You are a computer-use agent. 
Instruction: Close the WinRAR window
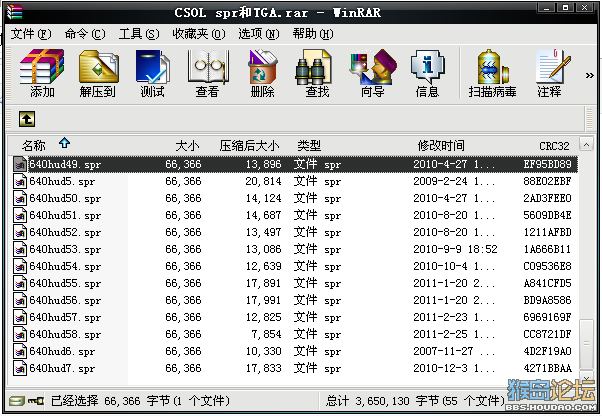(584, 8)
